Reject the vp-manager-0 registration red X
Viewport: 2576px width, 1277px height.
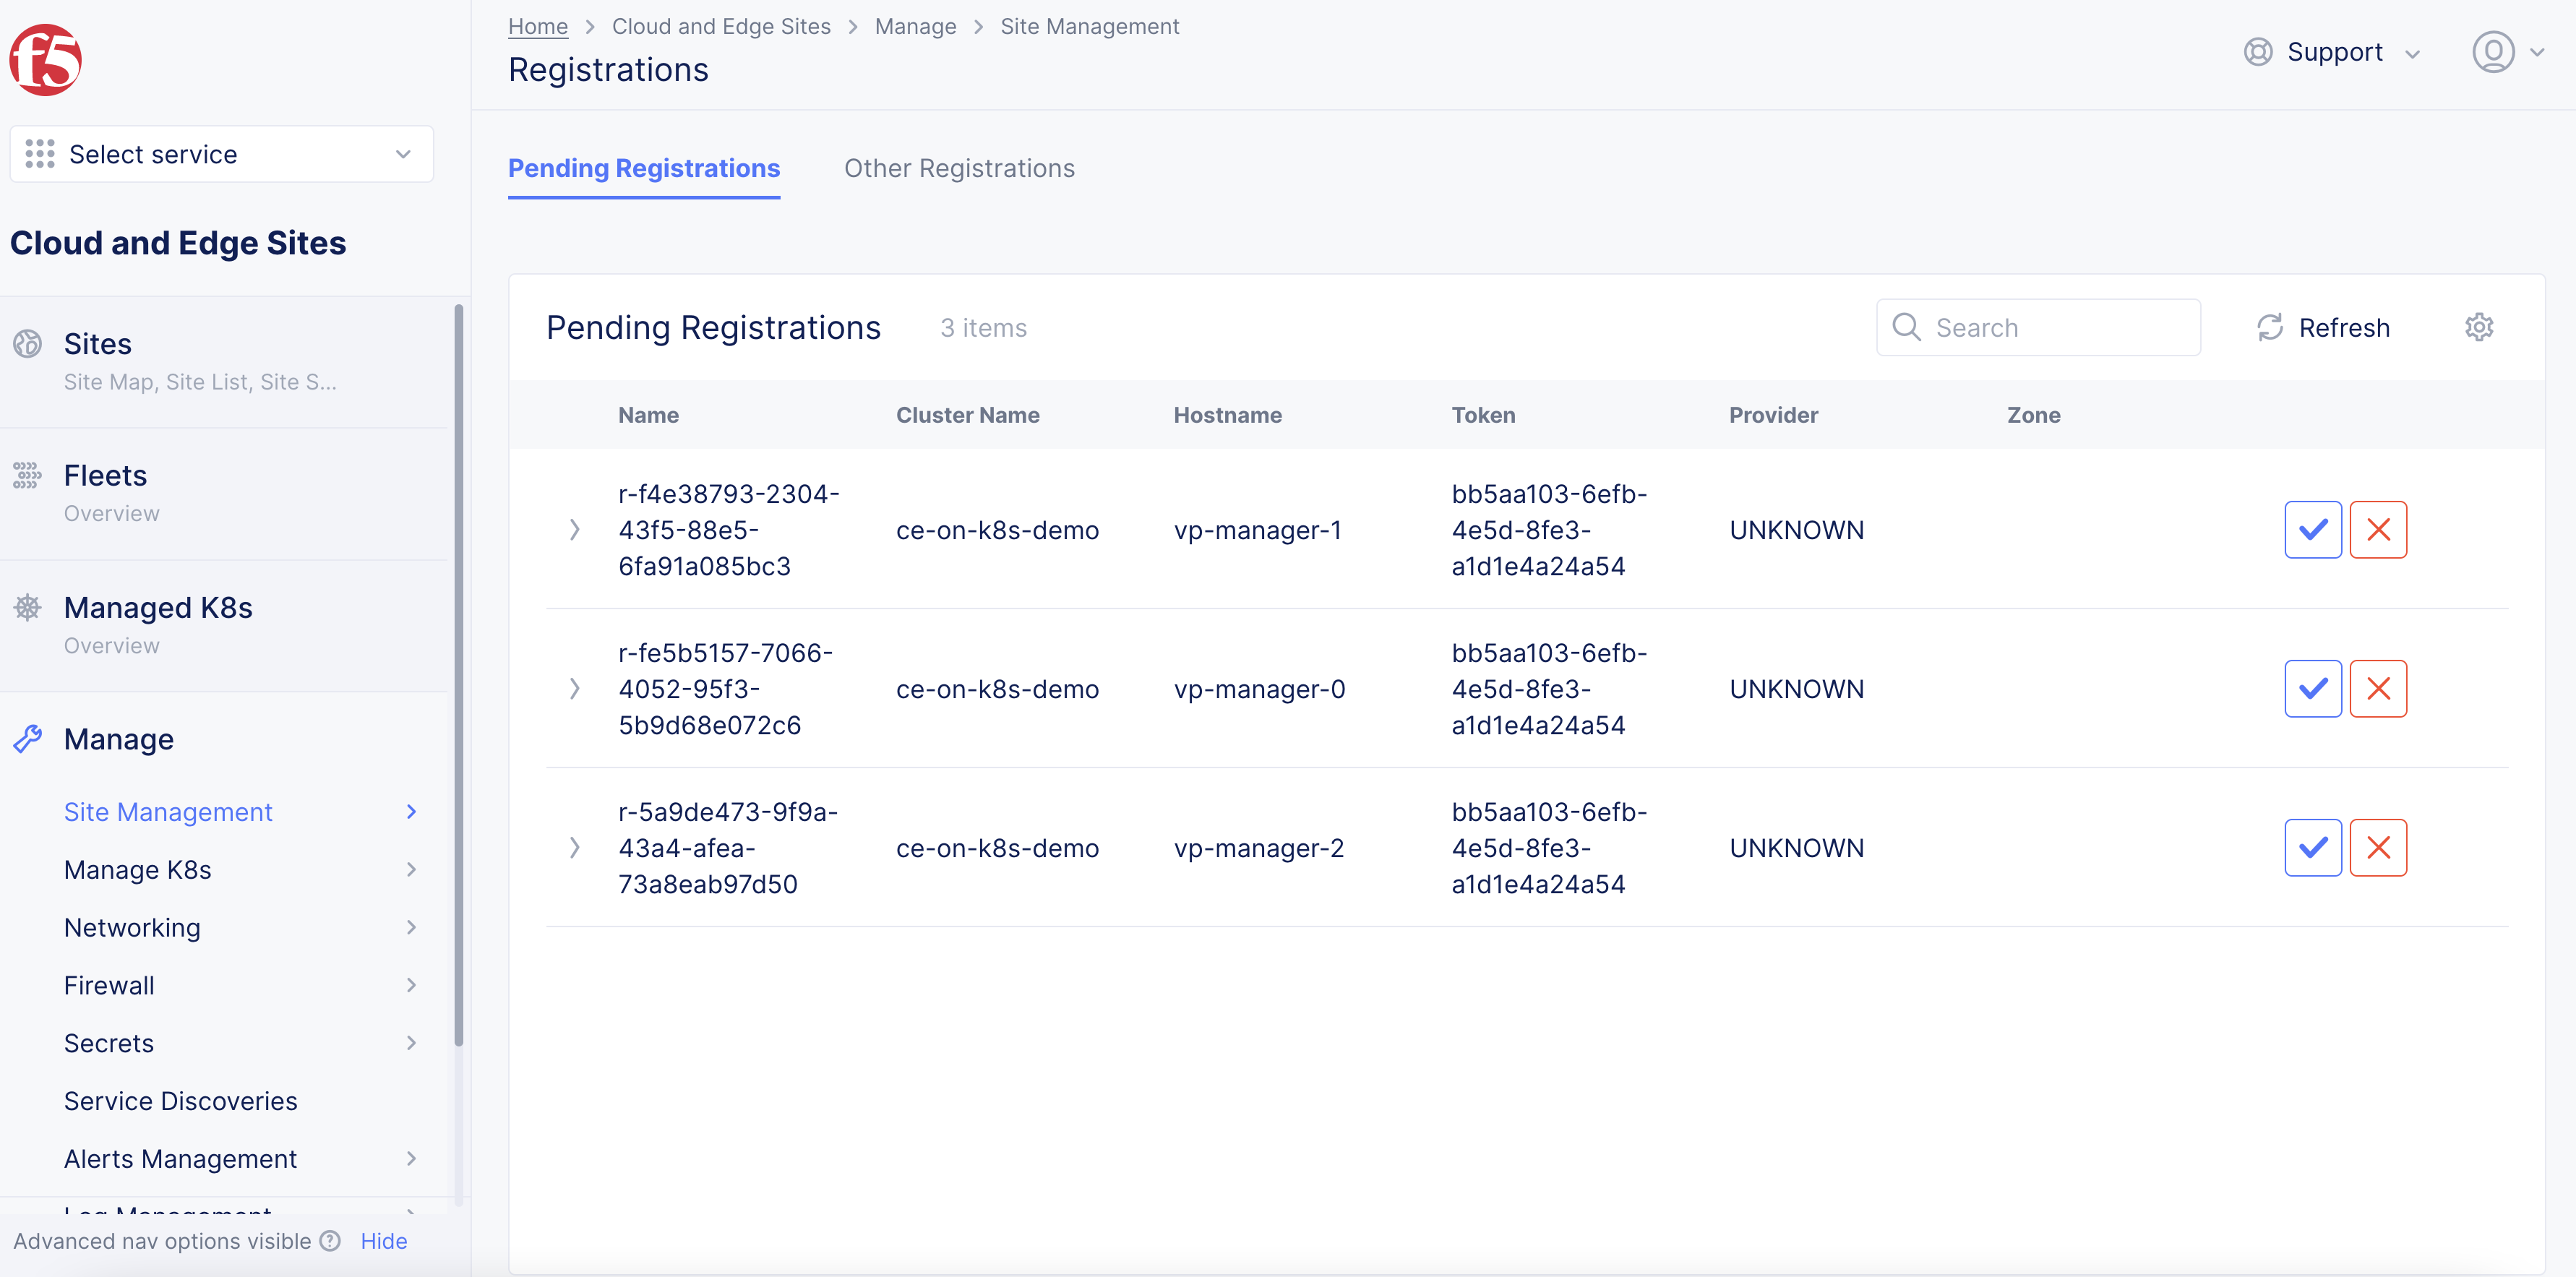tap(2377, 689)
